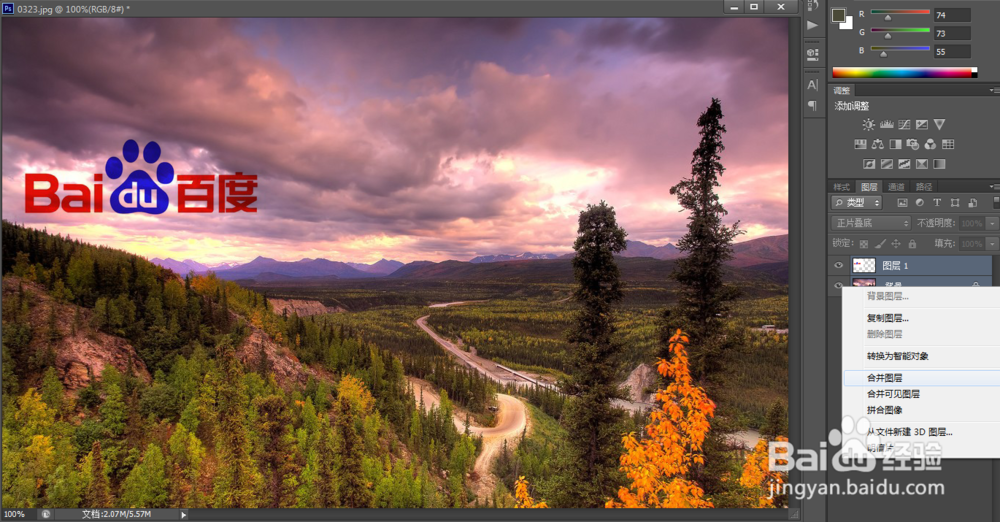The height and width of the screenshot is (522, 1000).
Task: Click the foreground color swatch
Action: (838, 15)
